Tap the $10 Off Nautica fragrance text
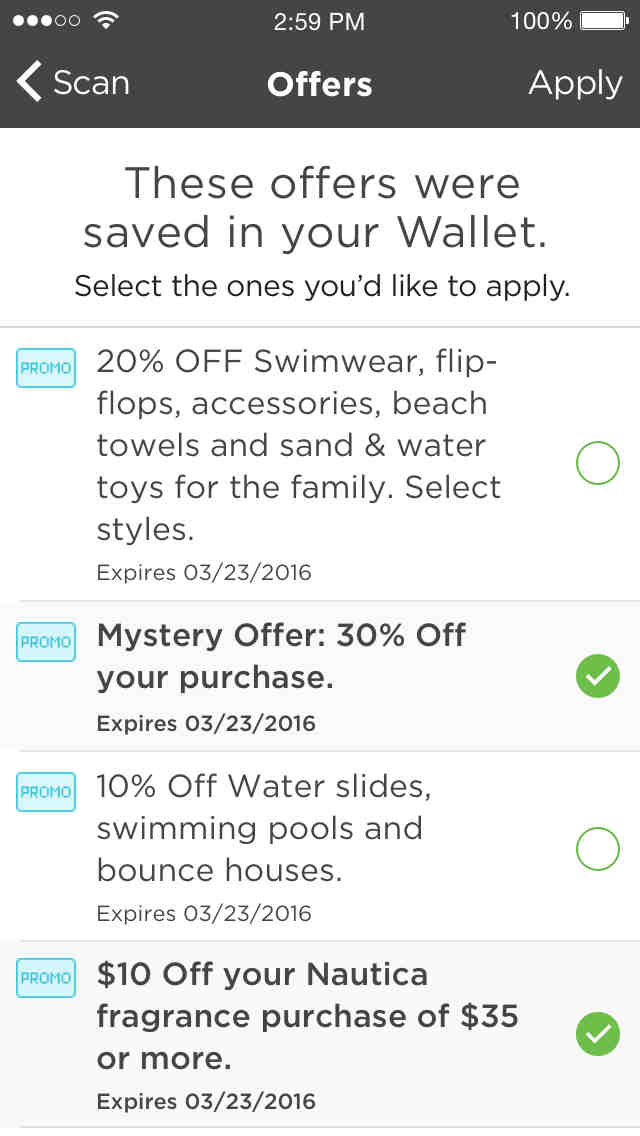Viewport: 640px width, 1136px height. (x=307, y=1015)
